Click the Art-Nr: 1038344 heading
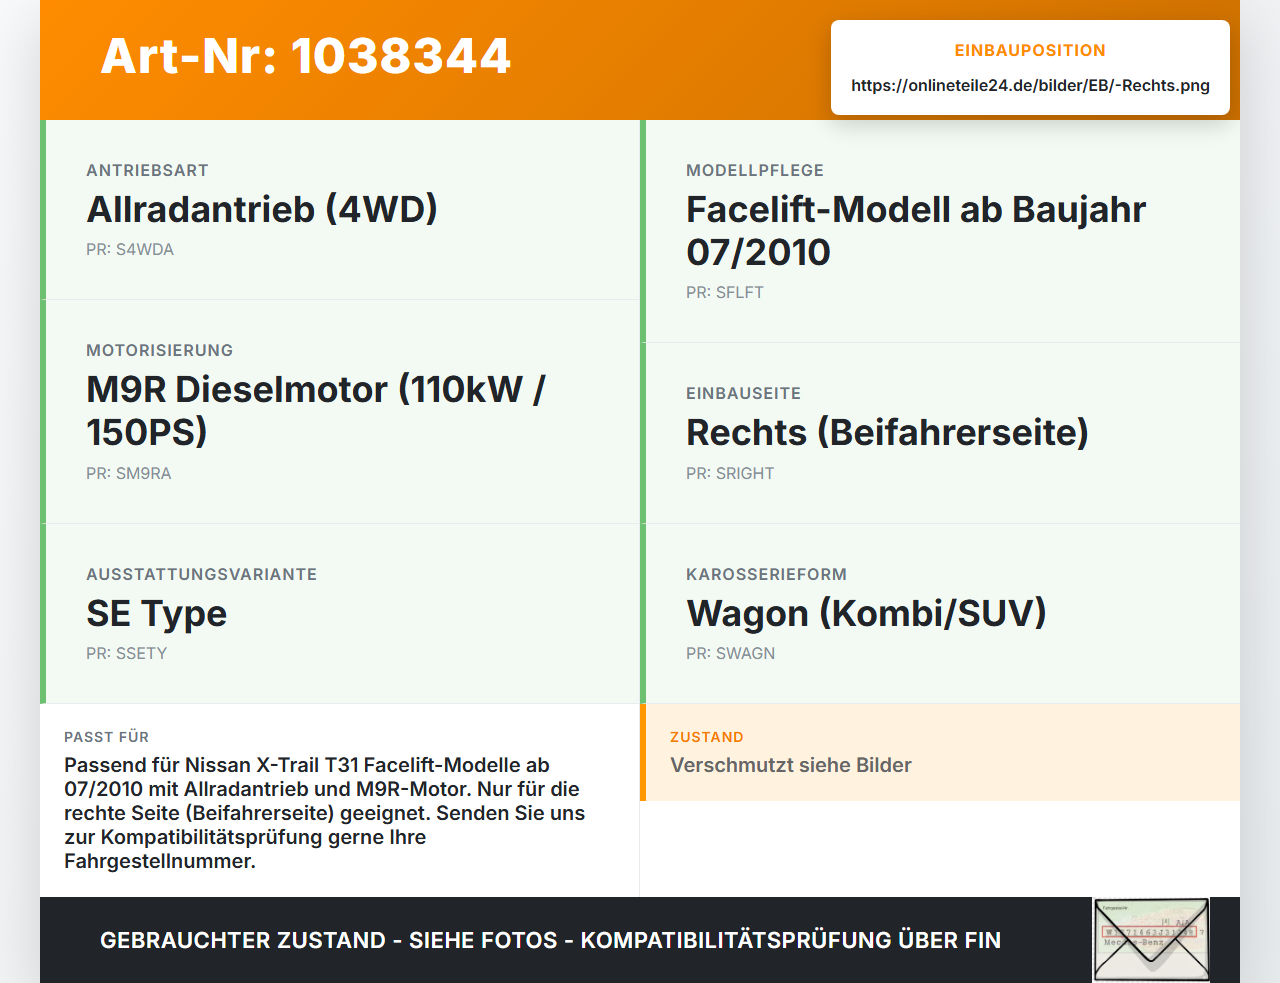 (306, 56)
